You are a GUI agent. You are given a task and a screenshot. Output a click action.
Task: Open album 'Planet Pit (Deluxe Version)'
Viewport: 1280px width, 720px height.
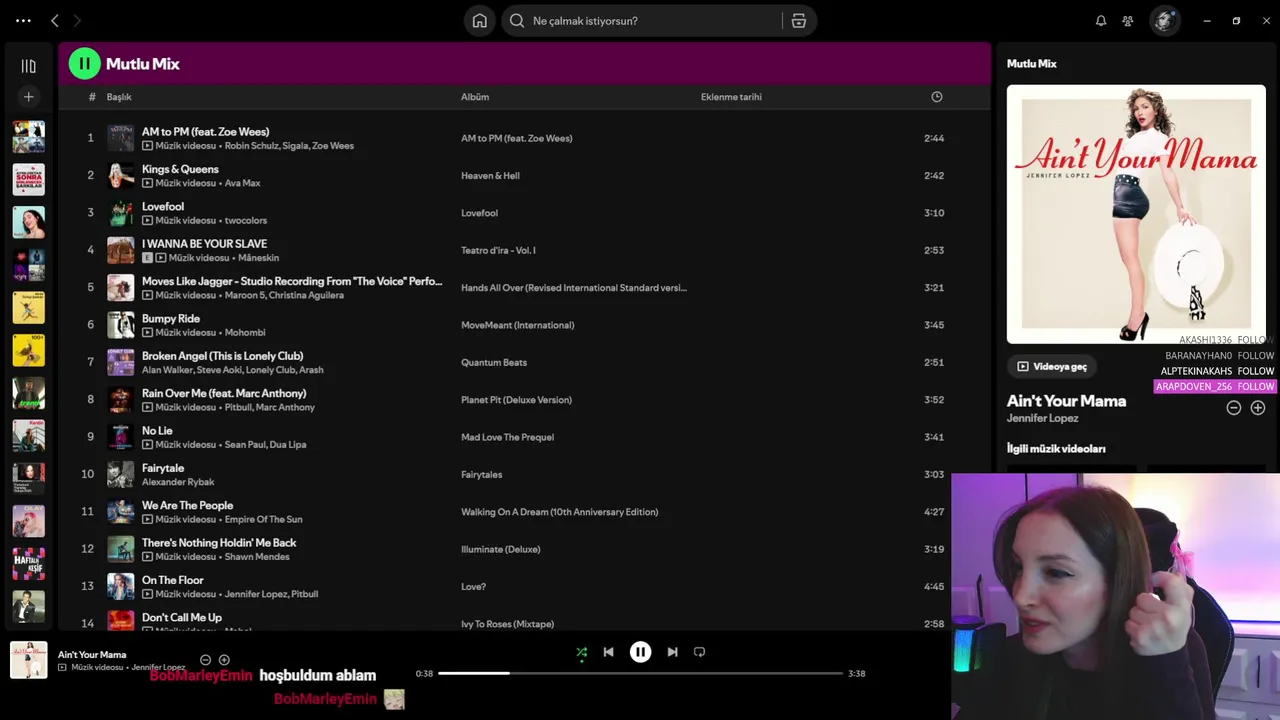(516, 400)
